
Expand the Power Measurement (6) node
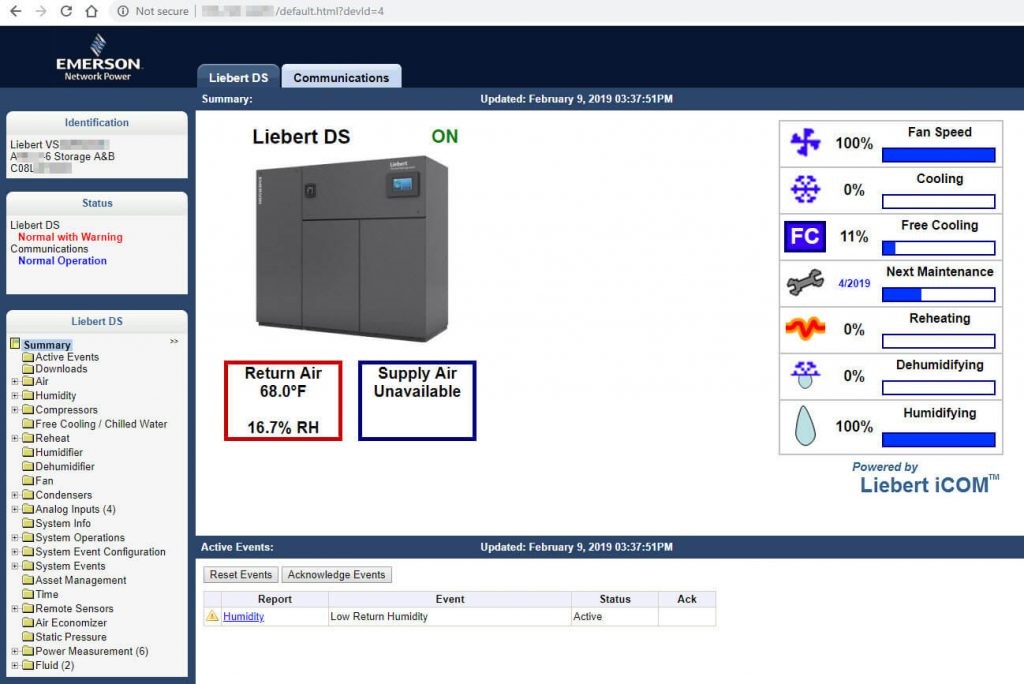pyautogui.click(x=14, y=651)
